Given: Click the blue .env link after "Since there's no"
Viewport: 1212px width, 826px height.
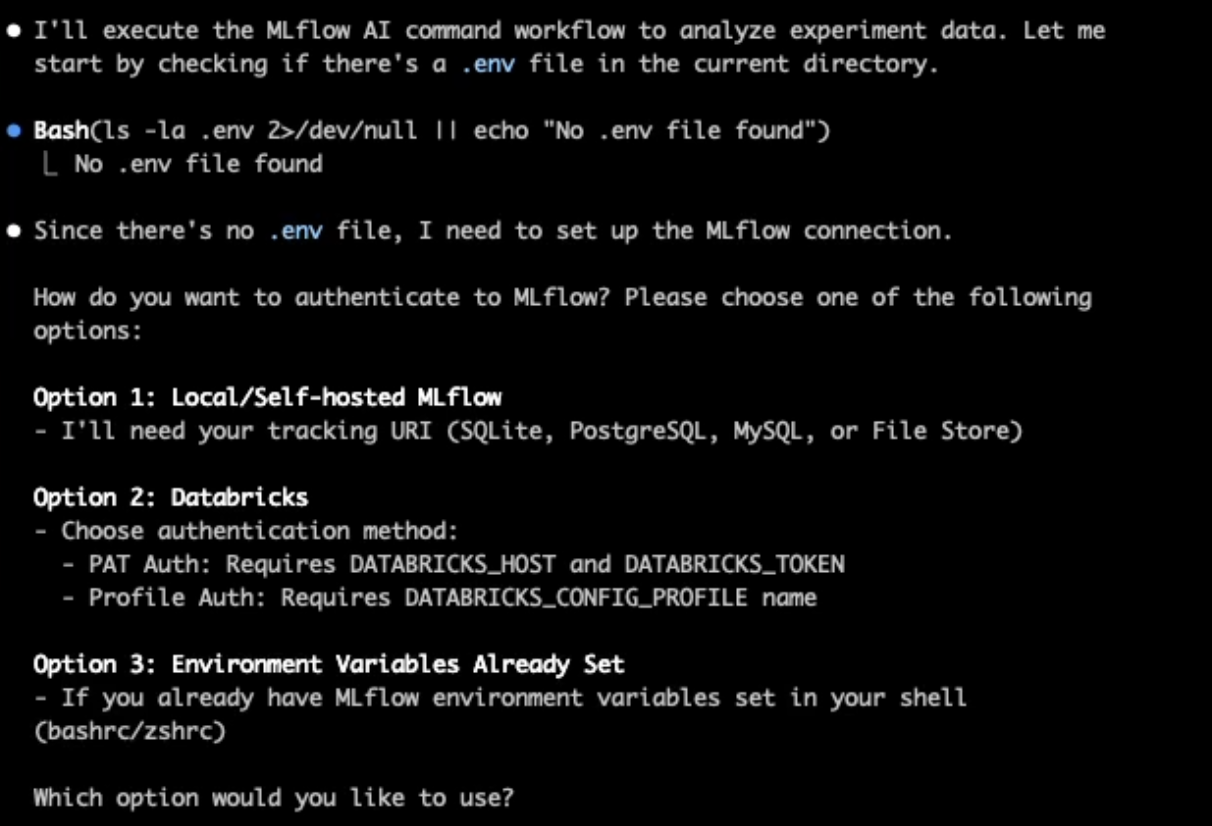Looking at the screenshot, I should [x=296, y=231].
